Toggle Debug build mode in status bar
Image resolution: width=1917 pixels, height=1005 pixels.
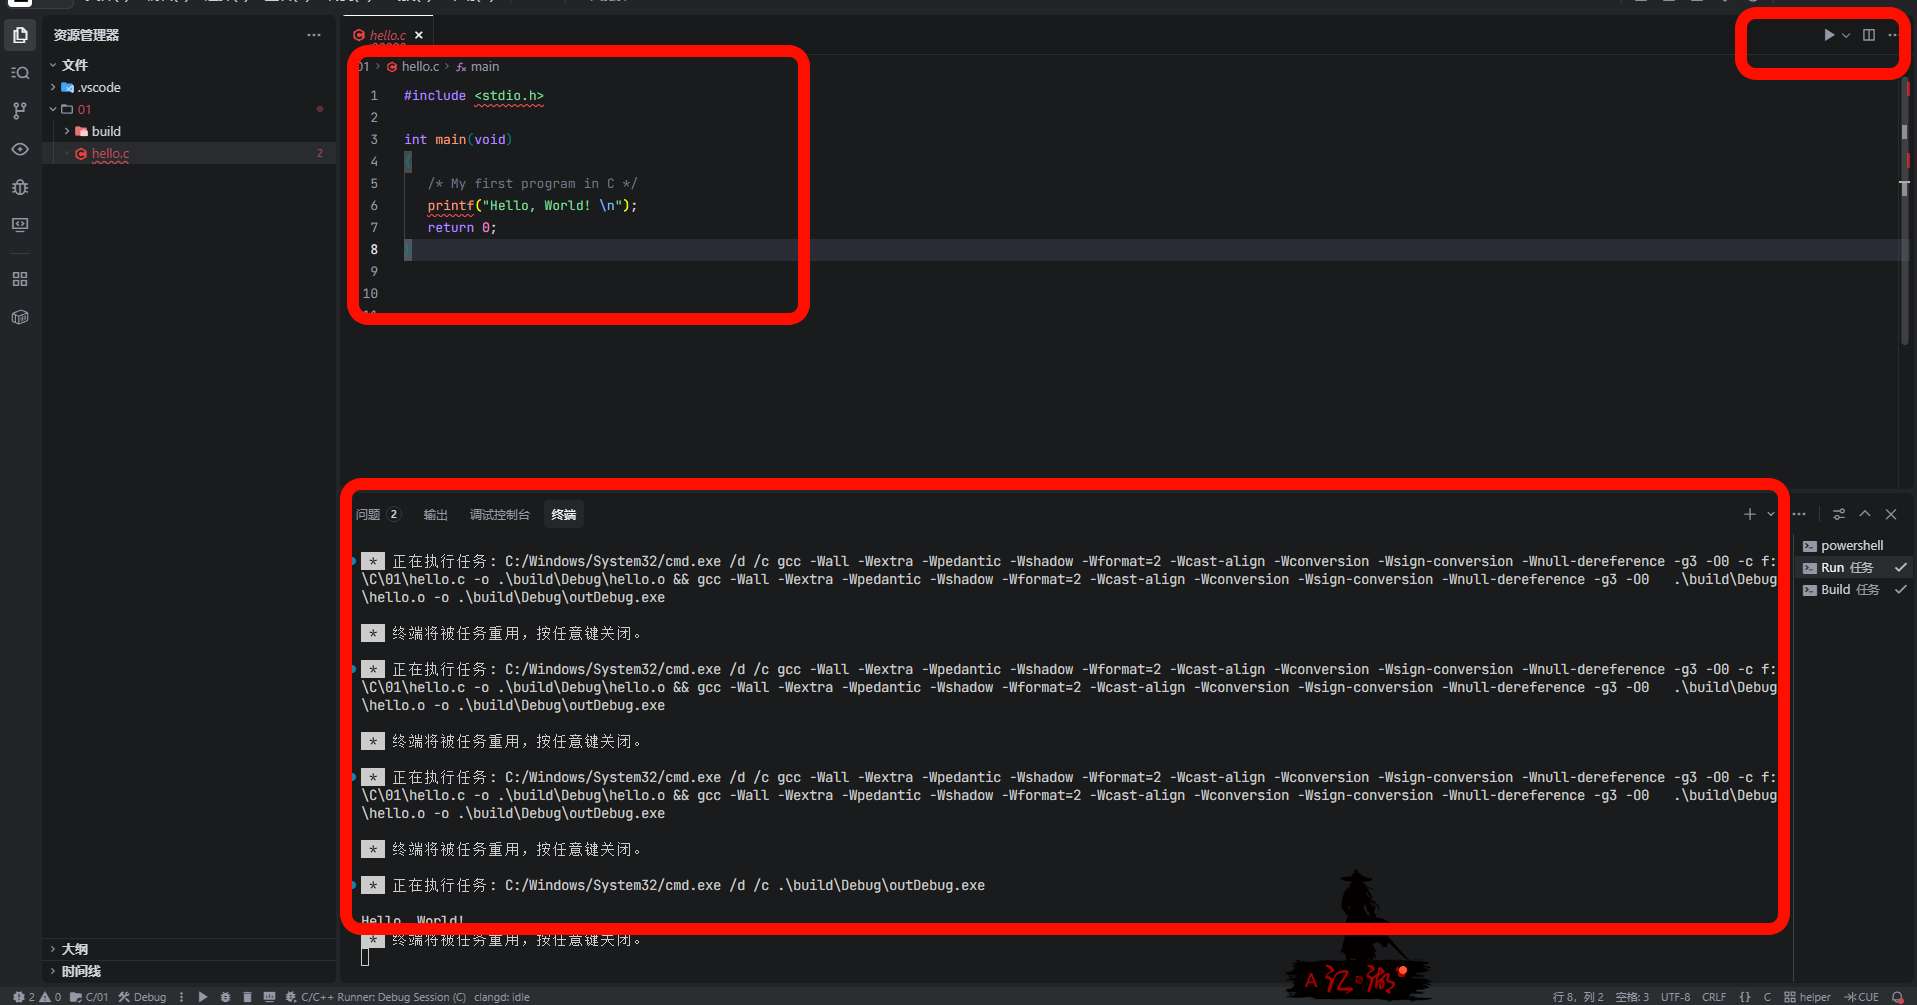(143, 997)
